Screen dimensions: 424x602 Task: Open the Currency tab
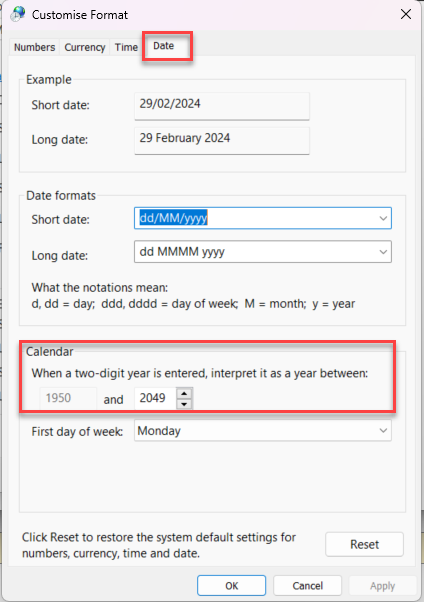click(84, 47)
